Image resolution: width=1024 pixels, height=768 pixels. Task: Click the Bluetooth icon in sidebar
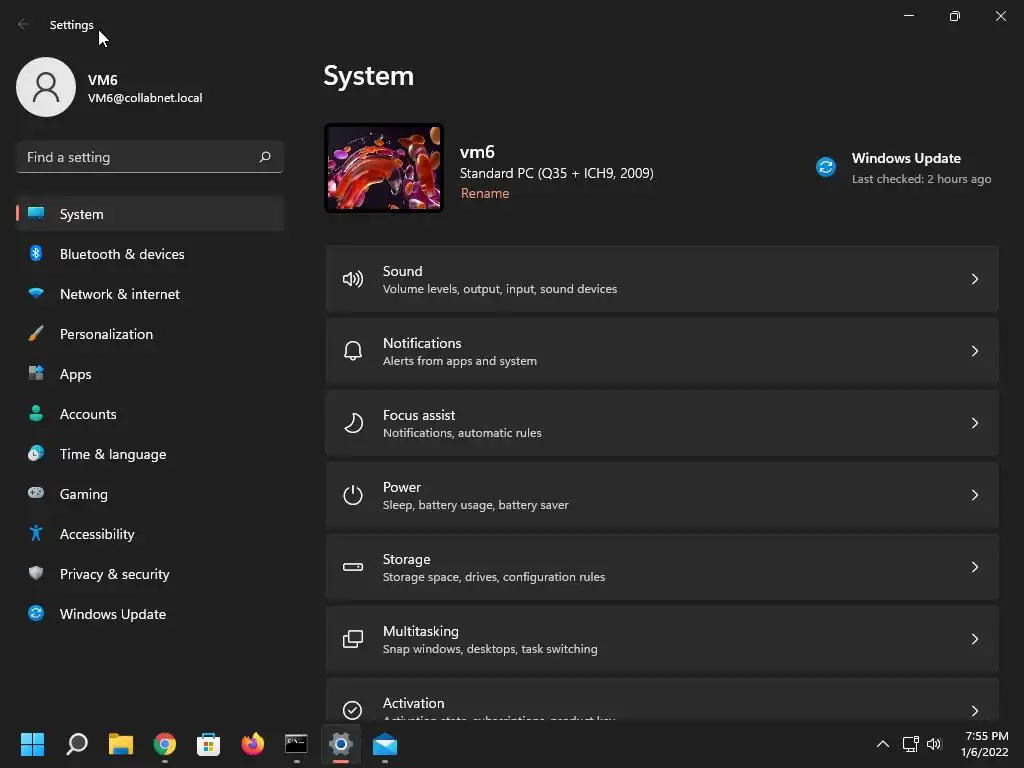pyautogui.click(x=36, y=253)
